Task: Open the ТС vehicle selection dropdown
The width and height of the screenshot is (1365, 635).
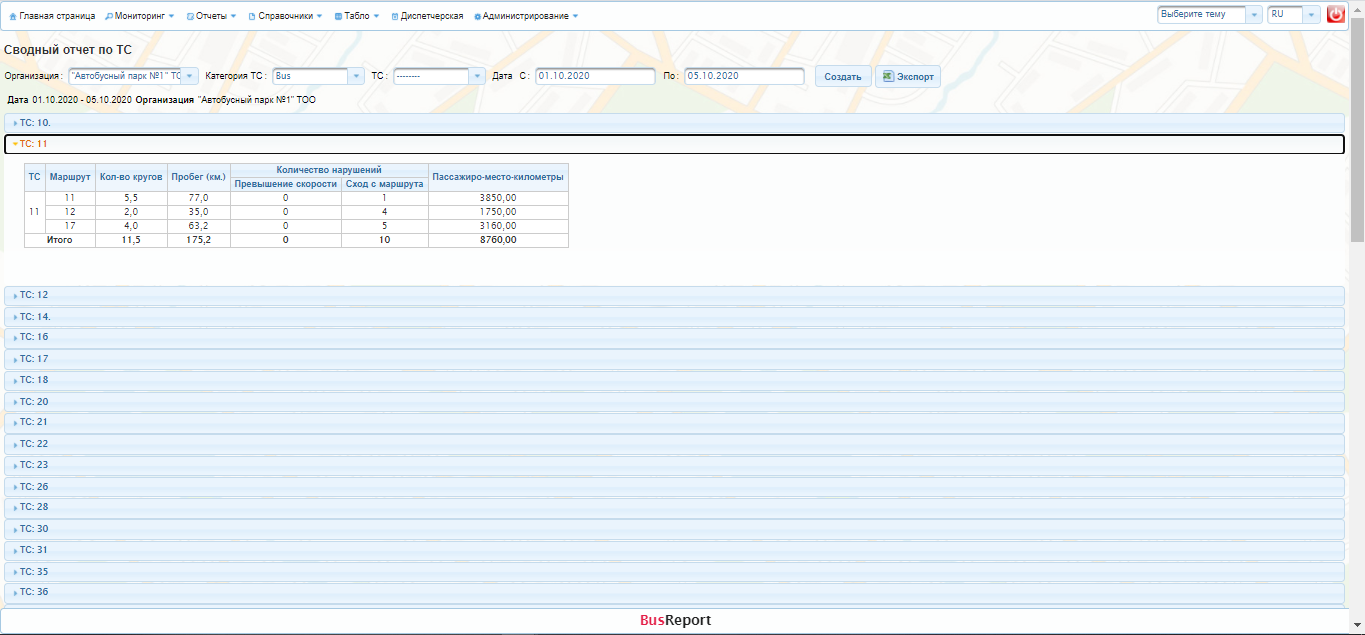Action: coord(439,76)
